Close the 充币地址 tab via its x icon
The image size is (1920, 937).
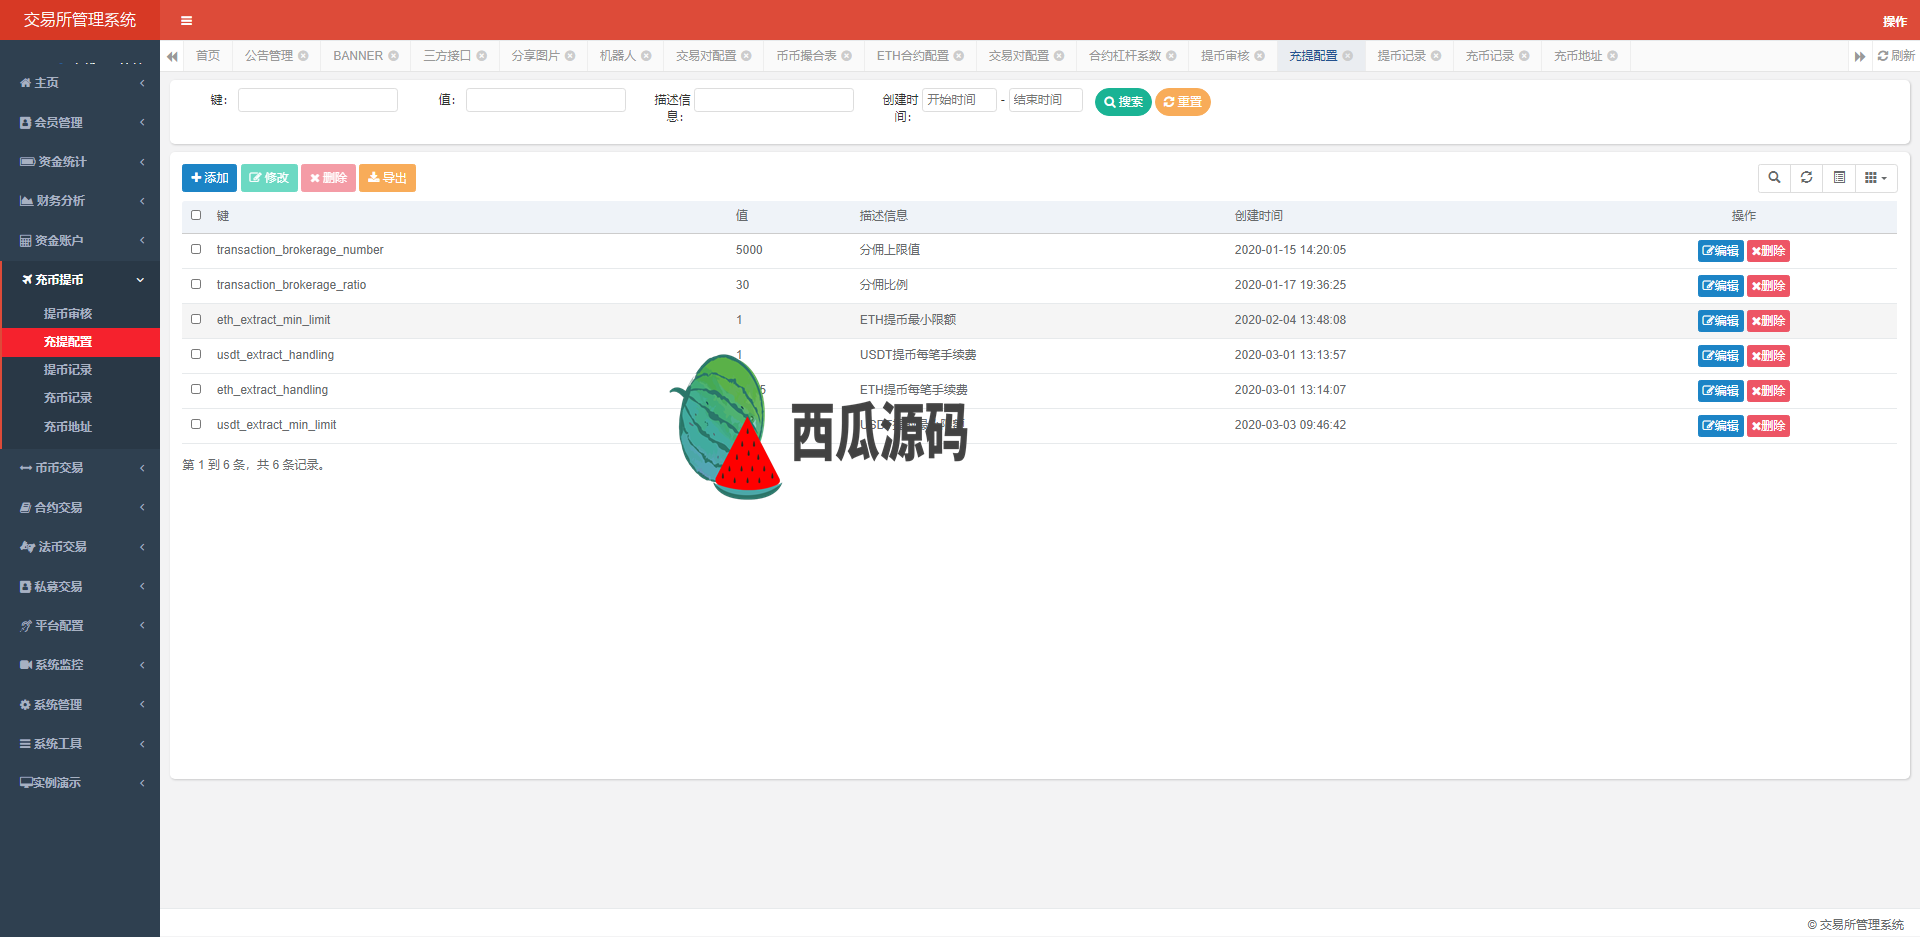click(x=1613, y=56)
